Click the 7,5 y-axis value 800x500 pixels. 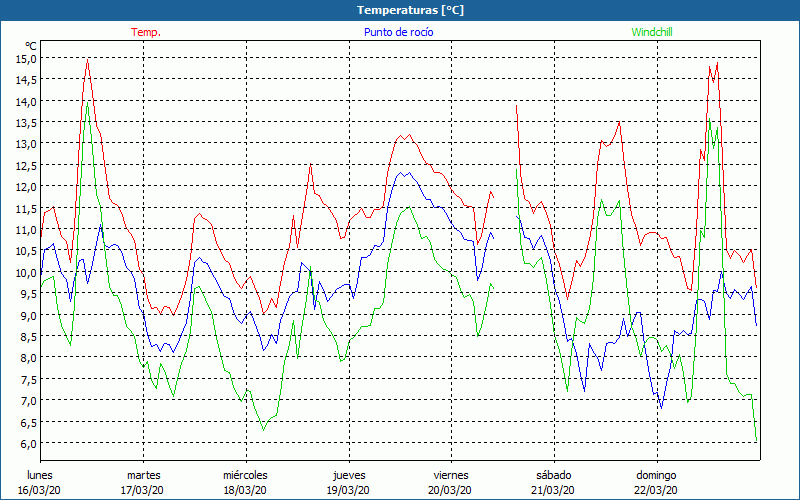29,379
